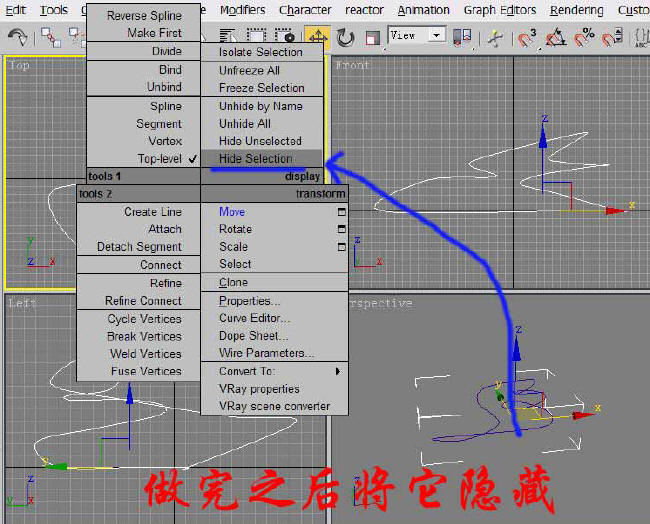The width and height of the screenshot is (650, 524).
Task: Open the Rendering menu
Action: click(577, 10)
